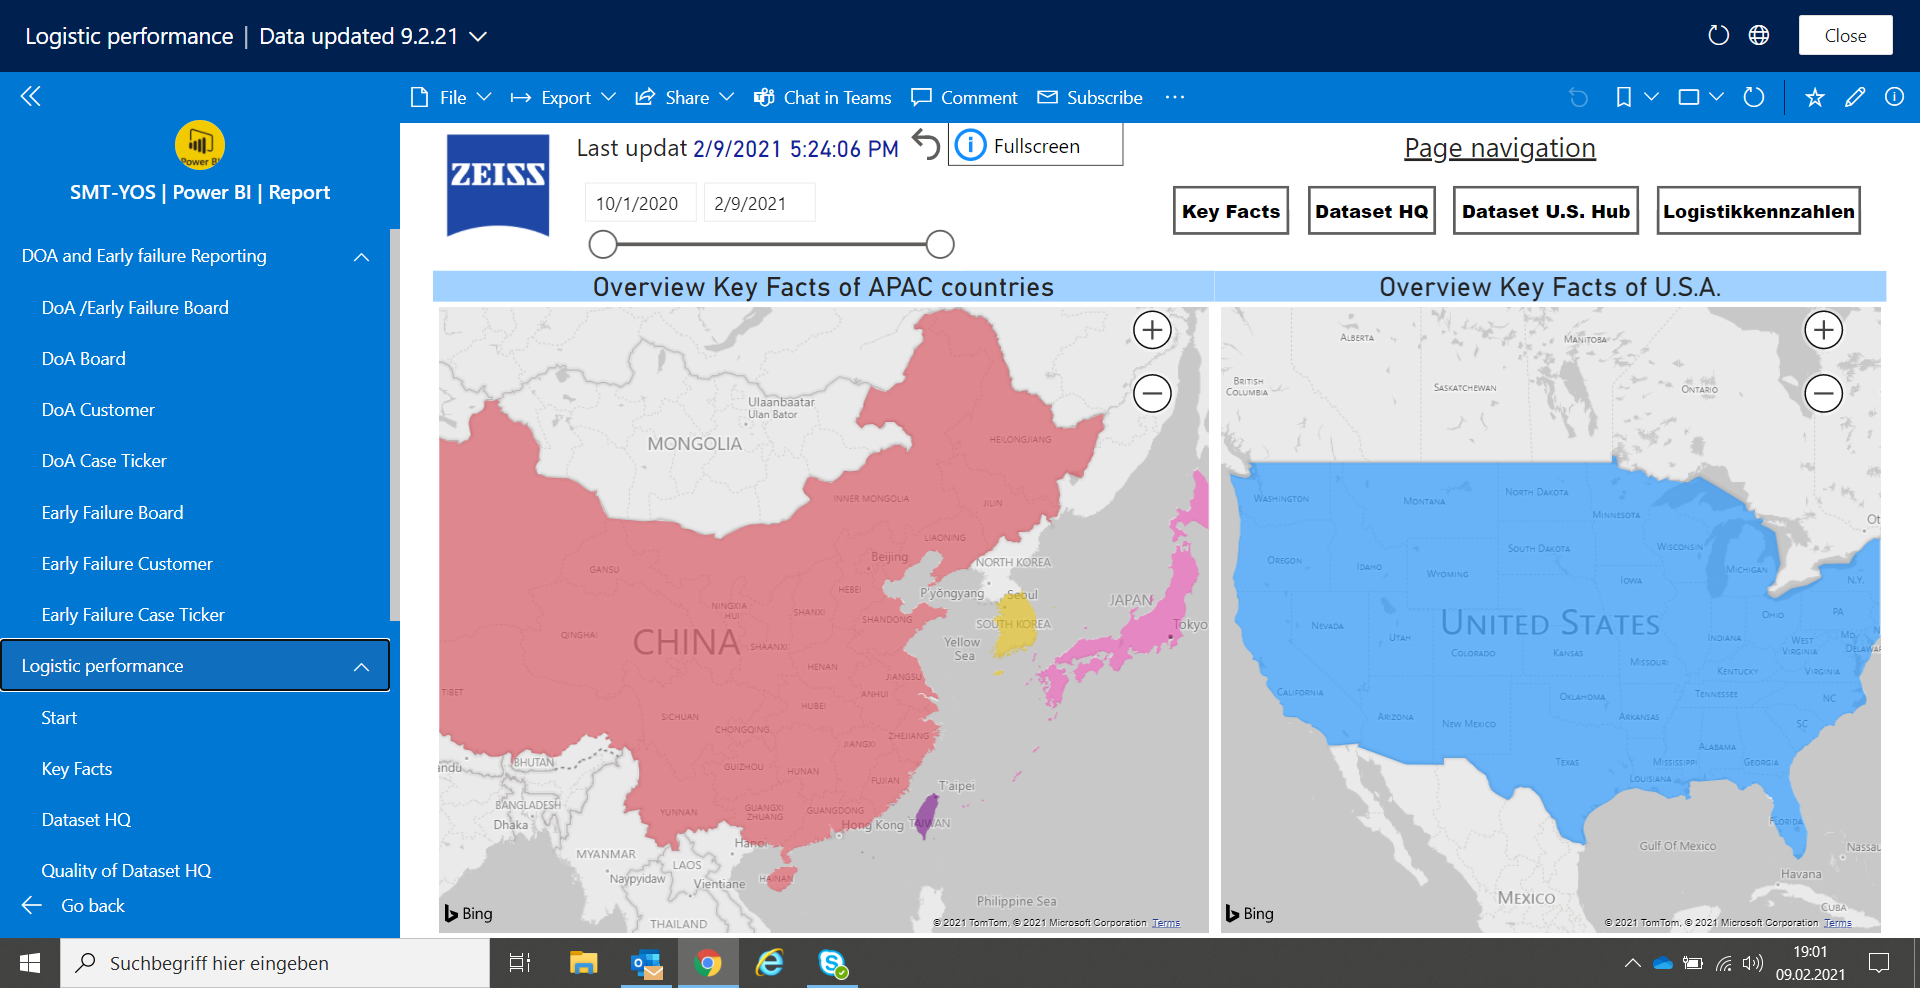Open Windows Start menu

pos(30,963)
